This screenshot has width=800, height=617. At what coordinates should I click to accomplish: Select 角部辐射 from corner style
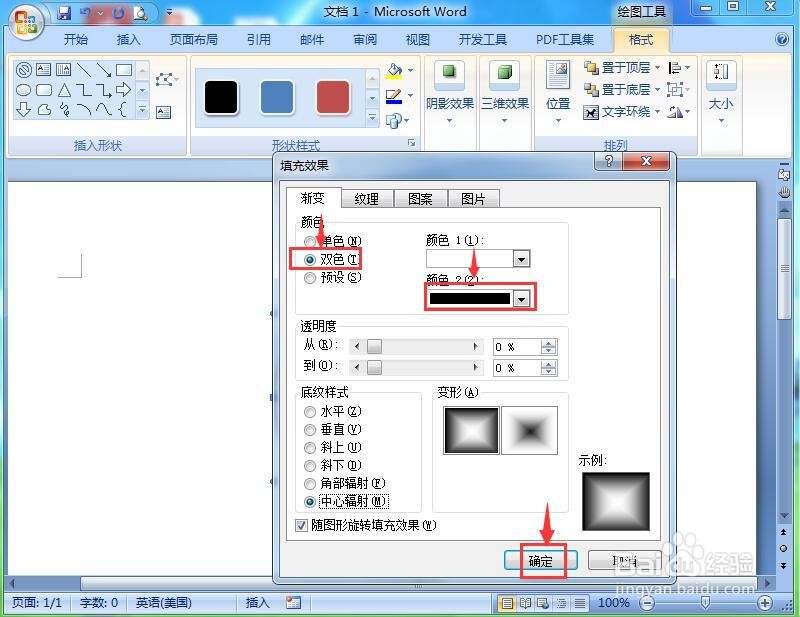(x=309, y=483)
